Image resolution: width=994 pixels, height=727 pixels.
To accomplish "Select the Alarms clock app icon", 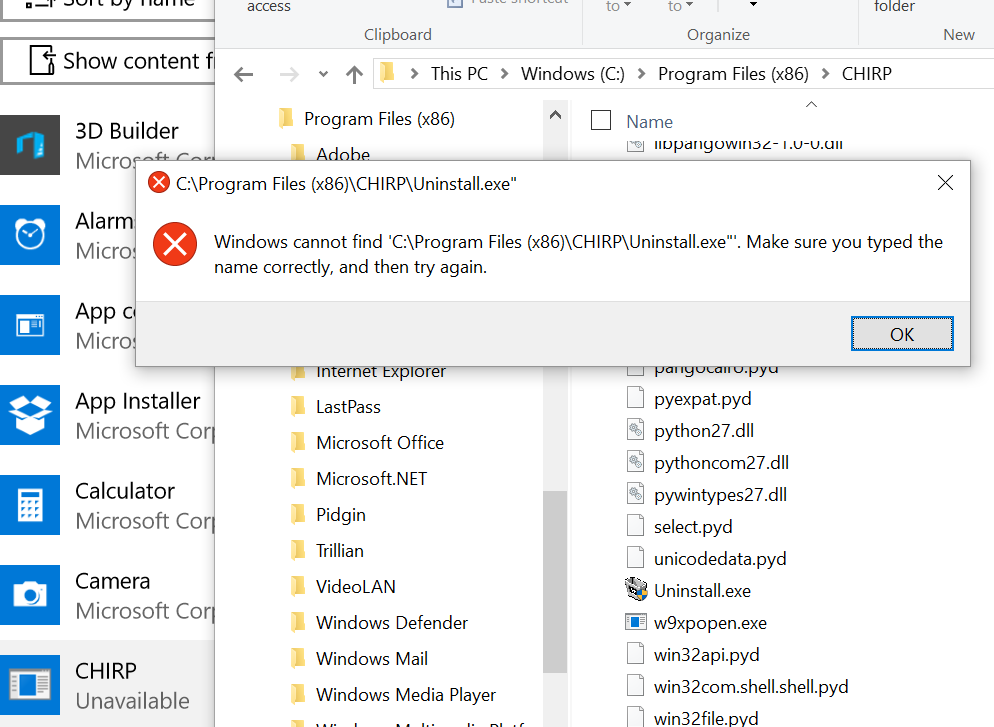I will tap(30, 235).
